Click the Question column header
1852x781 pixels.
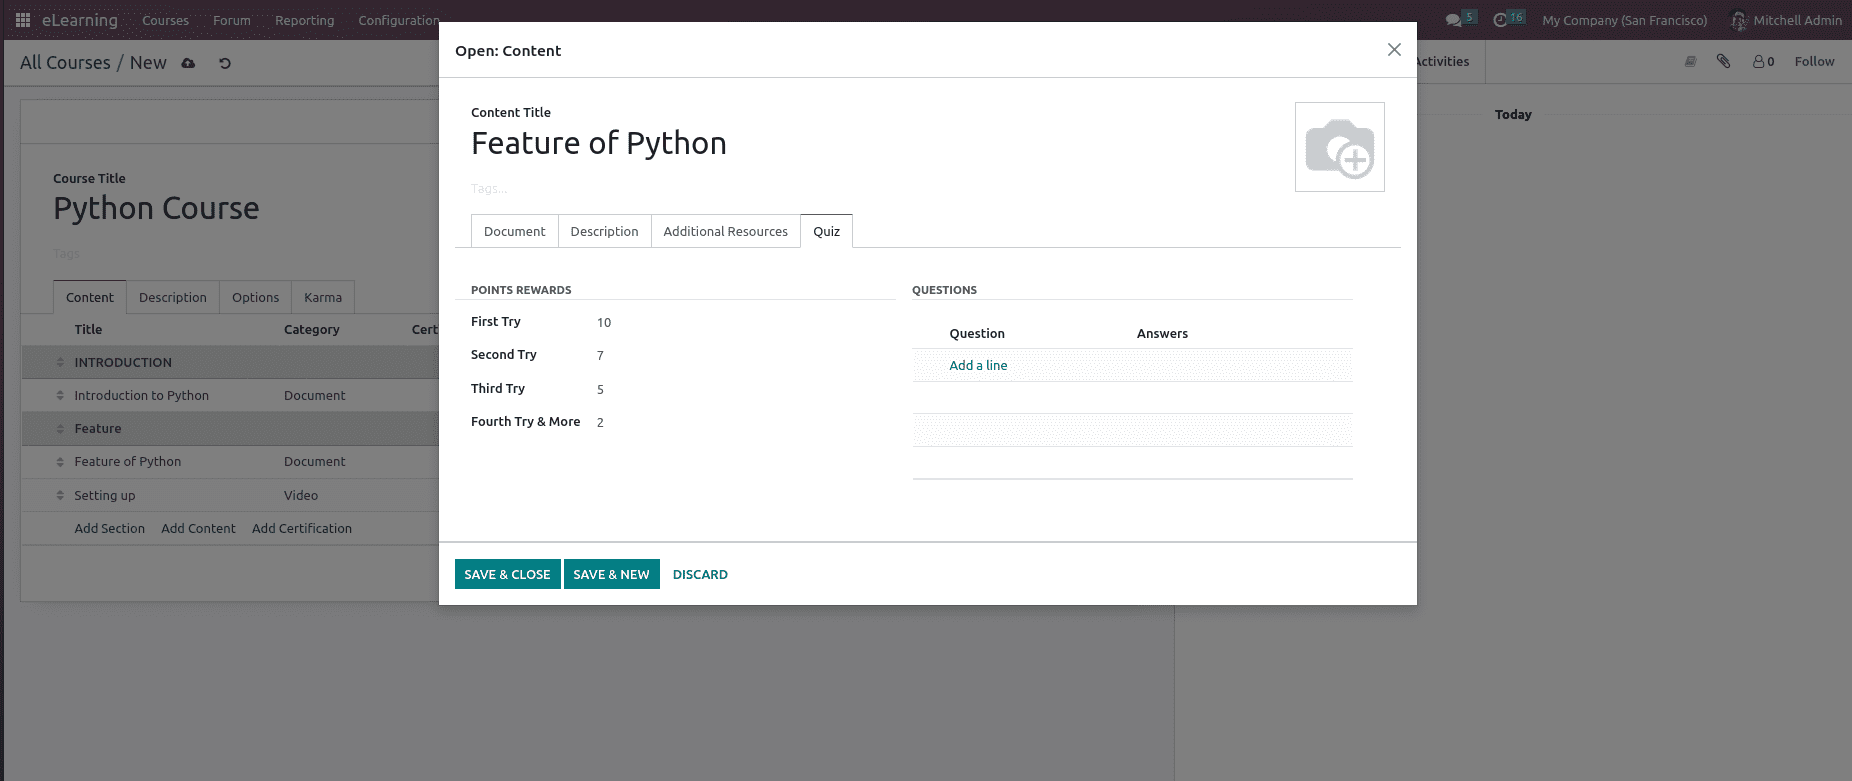pos(977,334)
